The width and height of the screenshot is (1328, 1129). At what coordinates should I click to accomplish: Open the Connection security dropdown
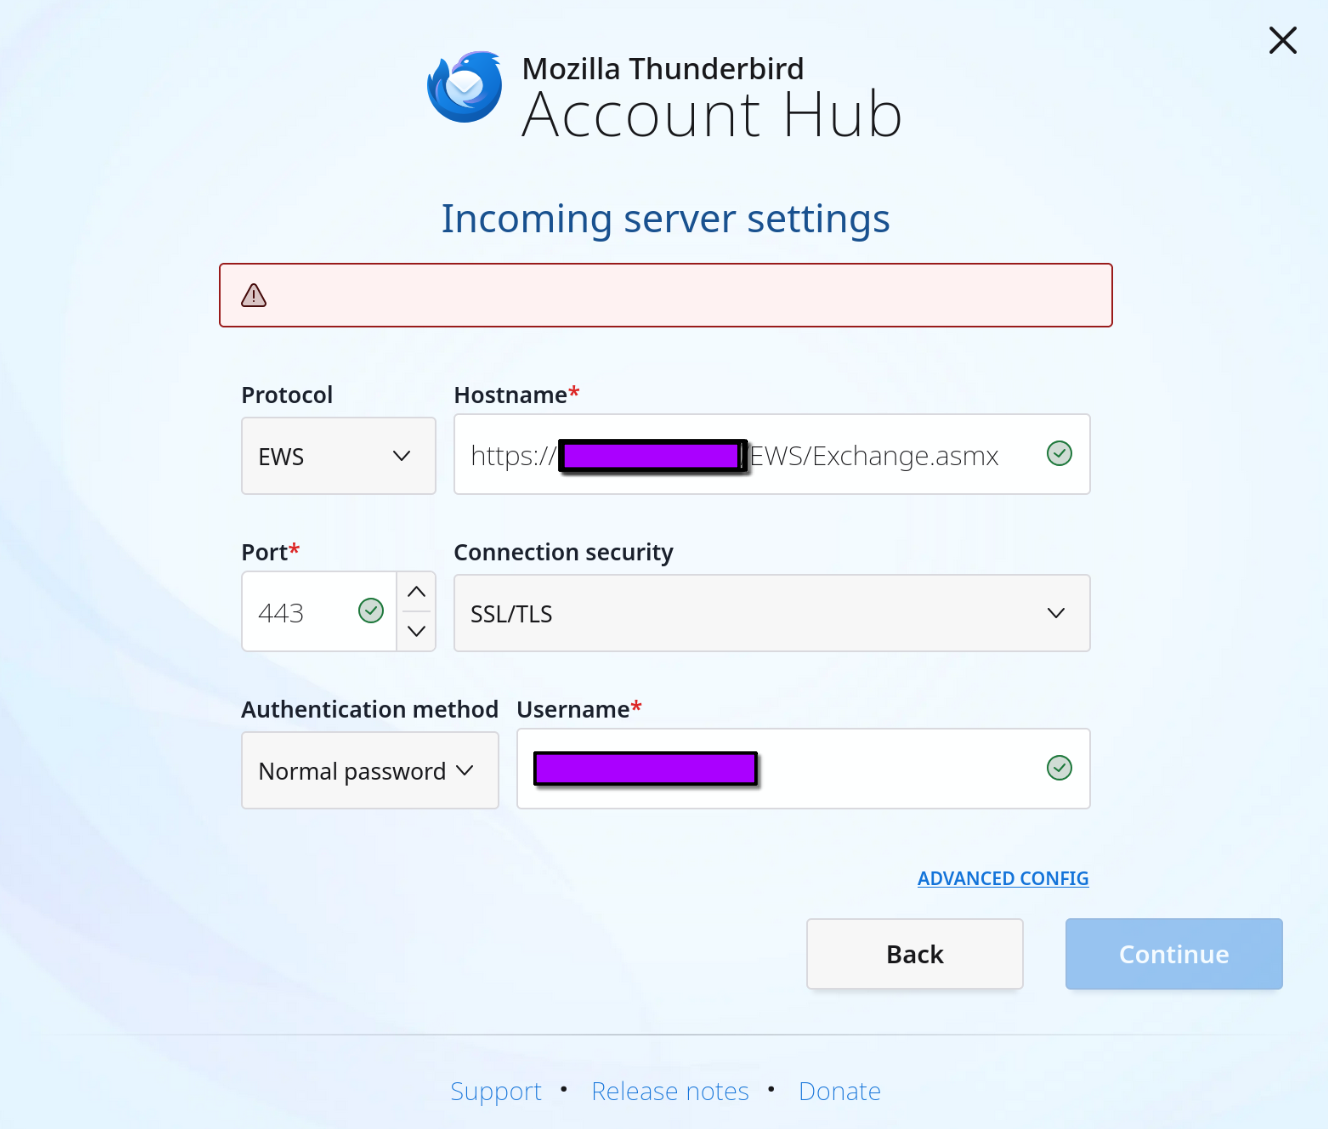772,613
